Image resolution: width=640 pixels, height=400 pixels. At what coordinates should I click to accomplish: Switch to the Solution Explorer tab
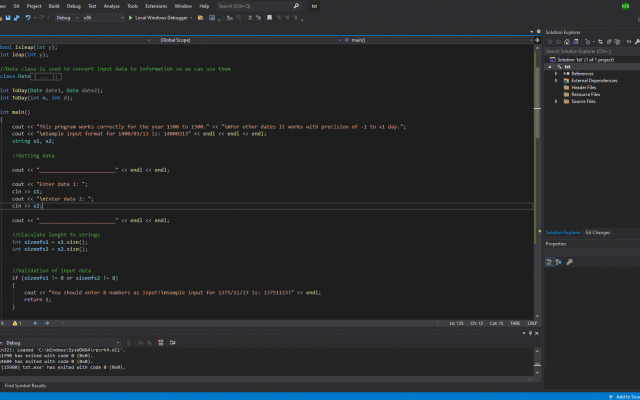coord(563,233)
